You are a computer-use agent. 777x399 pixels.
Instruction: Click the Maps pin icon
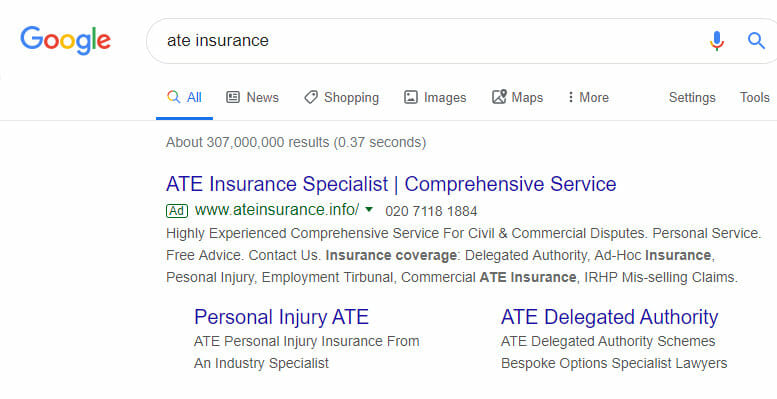click(499, 97)
